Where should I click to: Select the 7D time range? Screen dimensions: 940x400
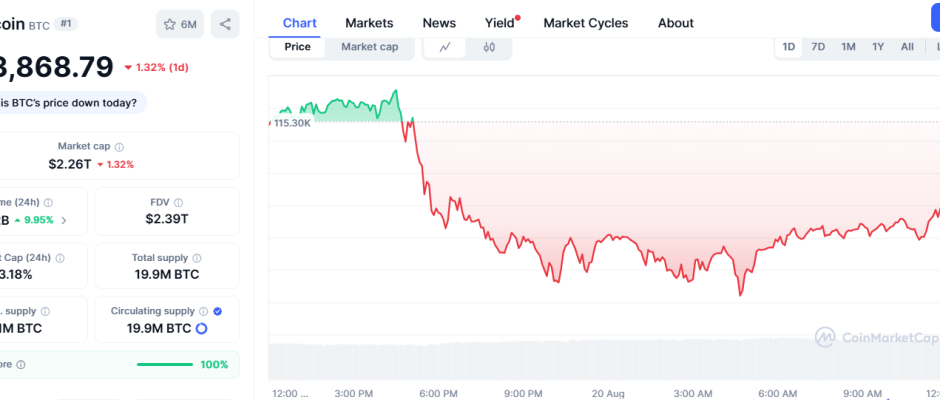[818, 47]
